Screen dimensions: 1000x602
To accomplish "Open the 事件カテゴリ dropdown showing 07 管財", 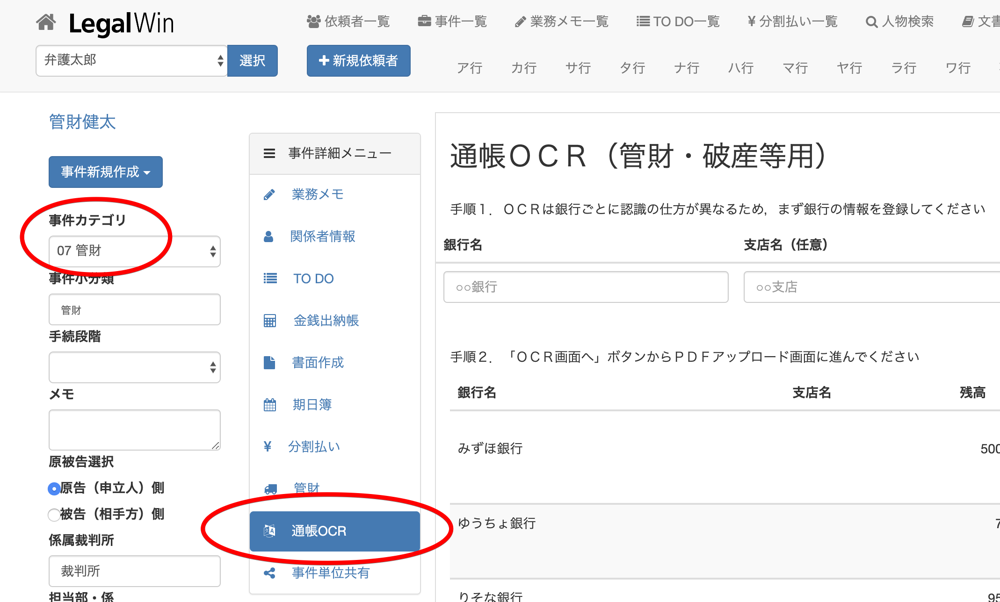I will pos(134,252).
